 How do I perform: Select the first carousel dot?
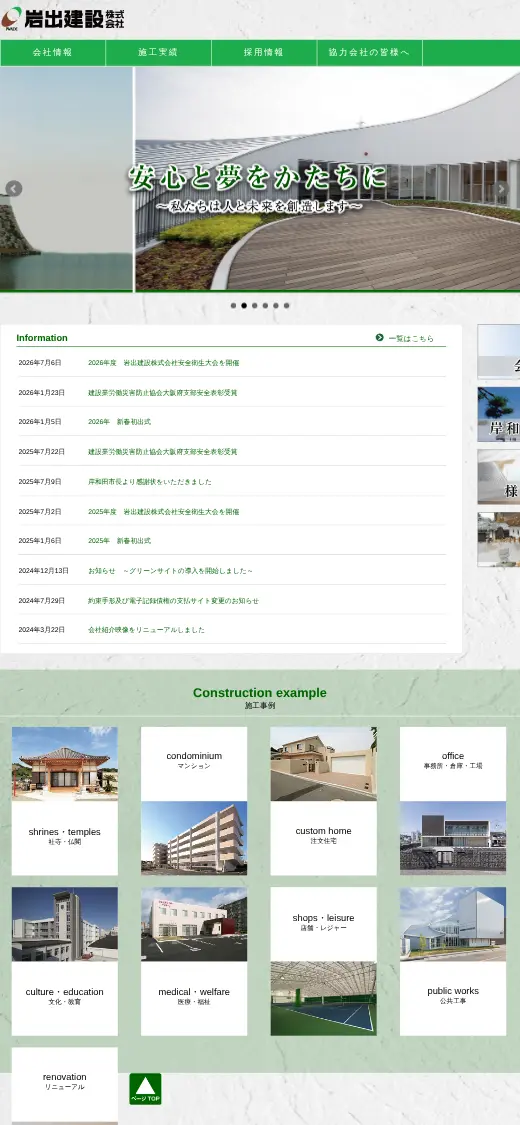pyautogui.click(x=233, y=306)
